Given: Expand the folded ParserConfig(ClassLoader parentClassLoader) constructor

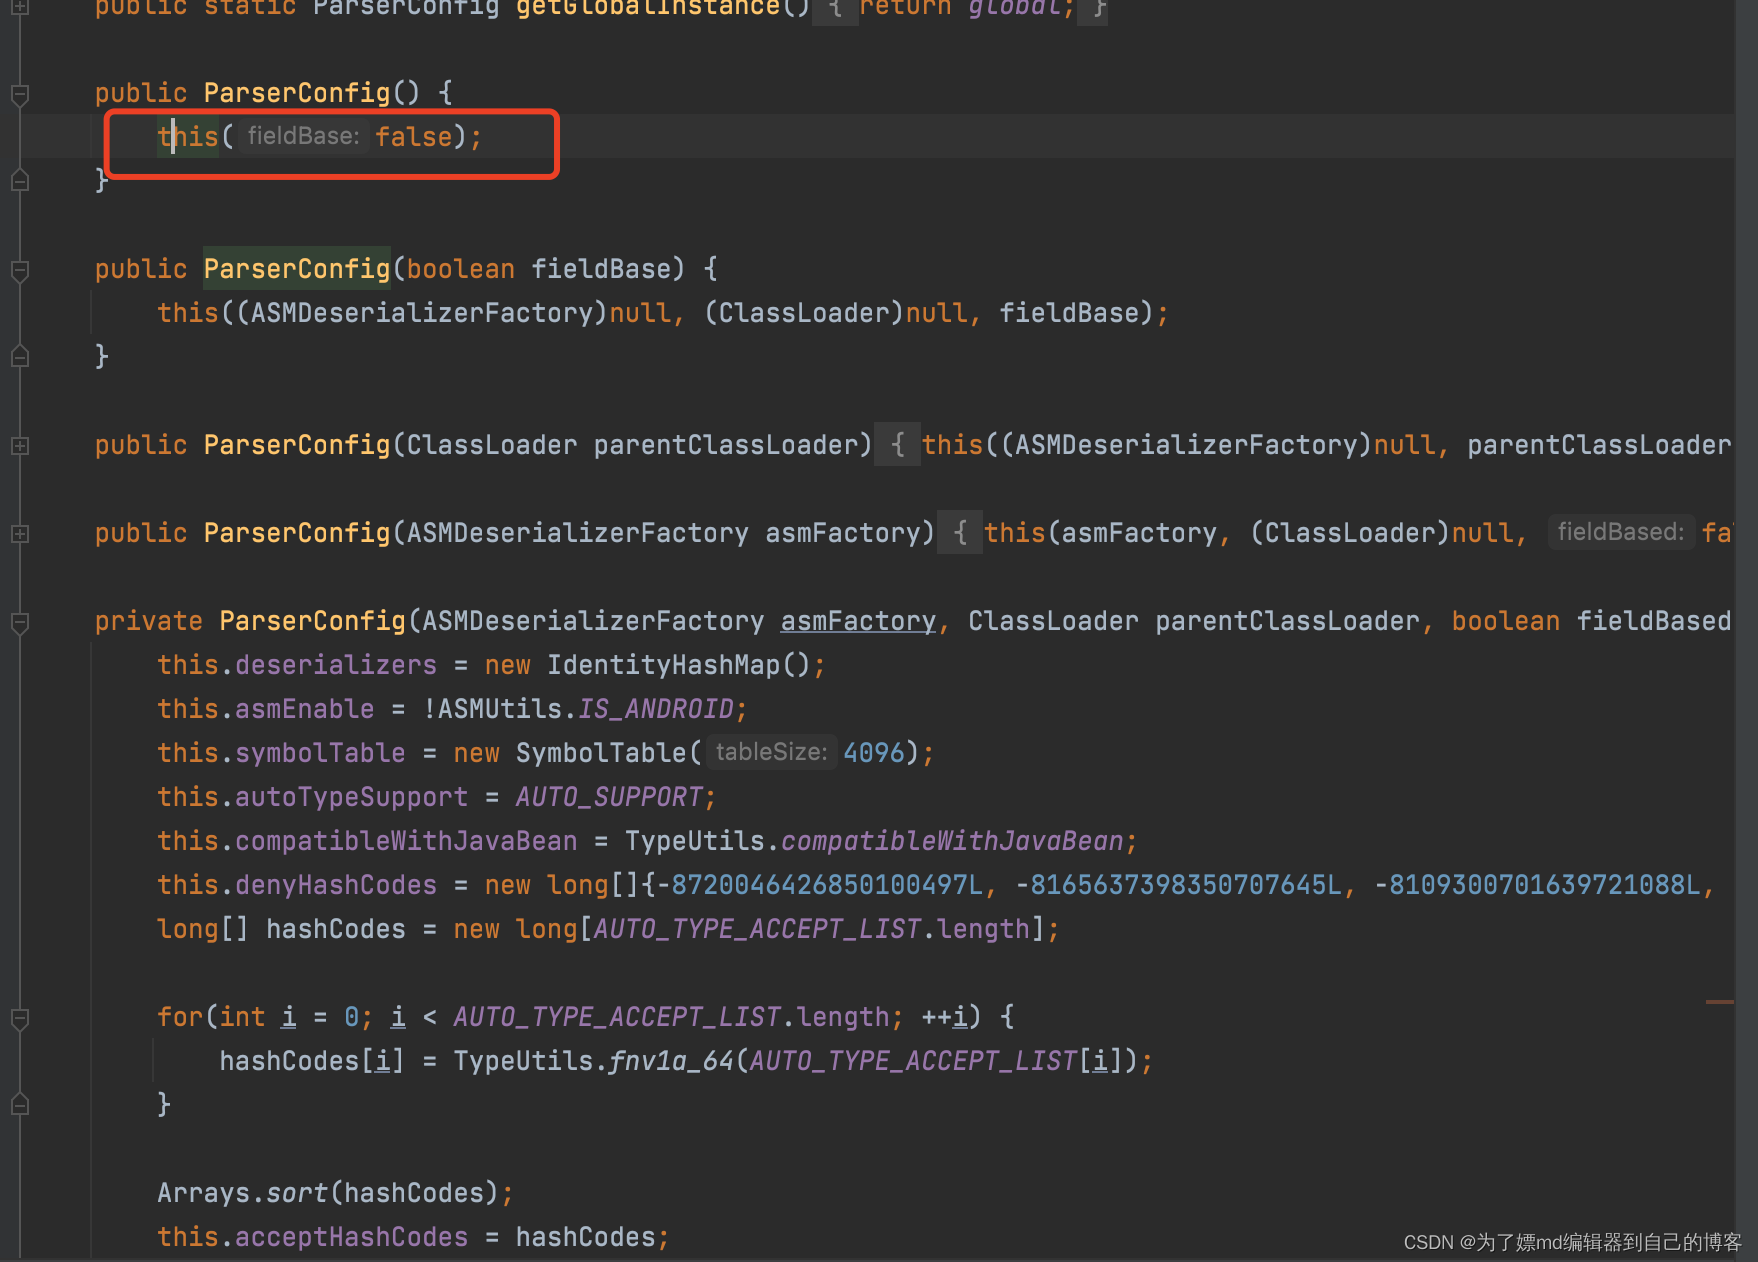Looking at the screenshot, I should pyautogui.click(x=19, y=446).
